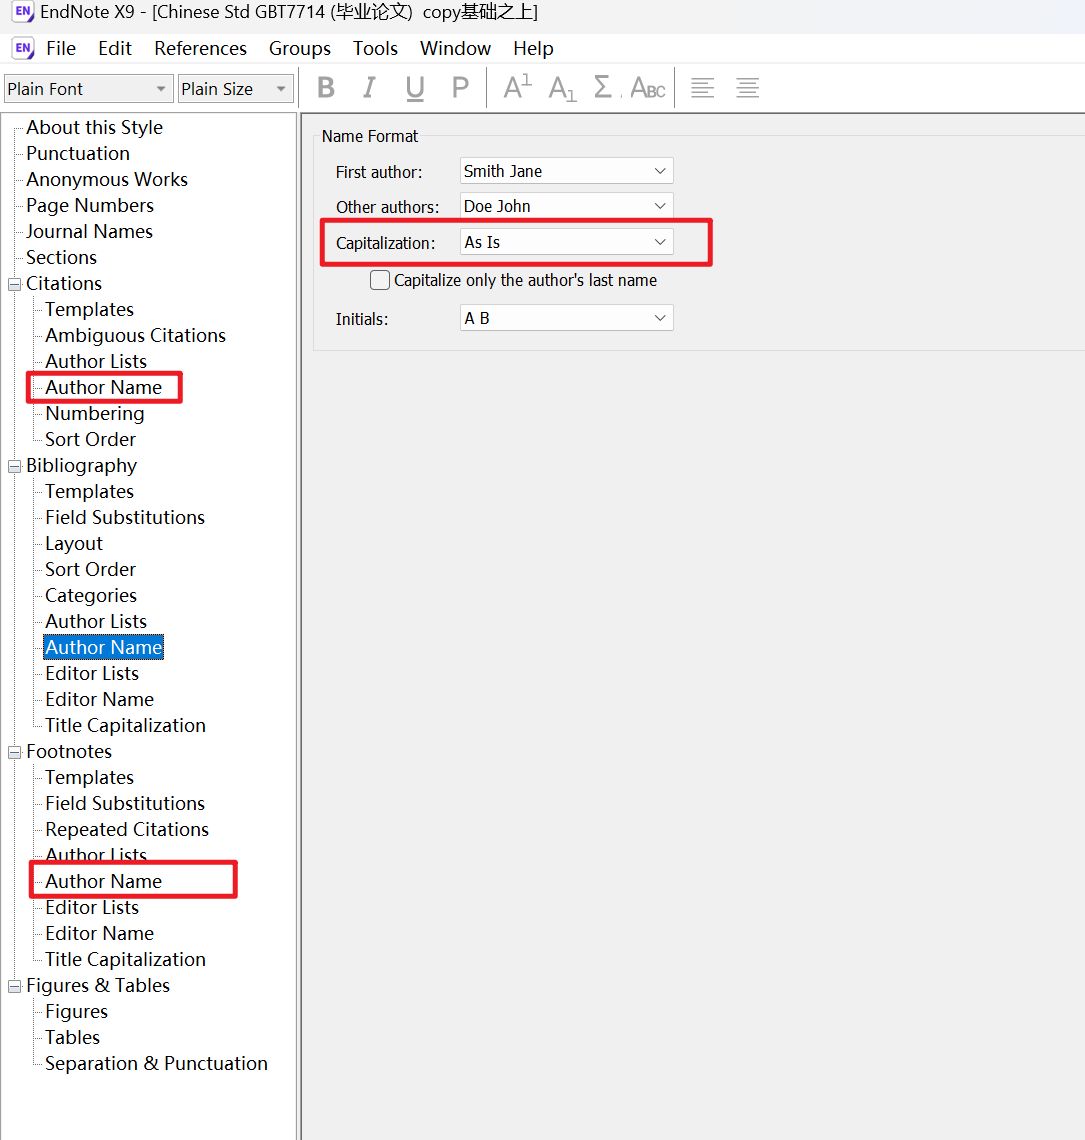Open the Other authors name format dropdown
This screenshot has height=1140, width=1085.
(x=566, y=206)
